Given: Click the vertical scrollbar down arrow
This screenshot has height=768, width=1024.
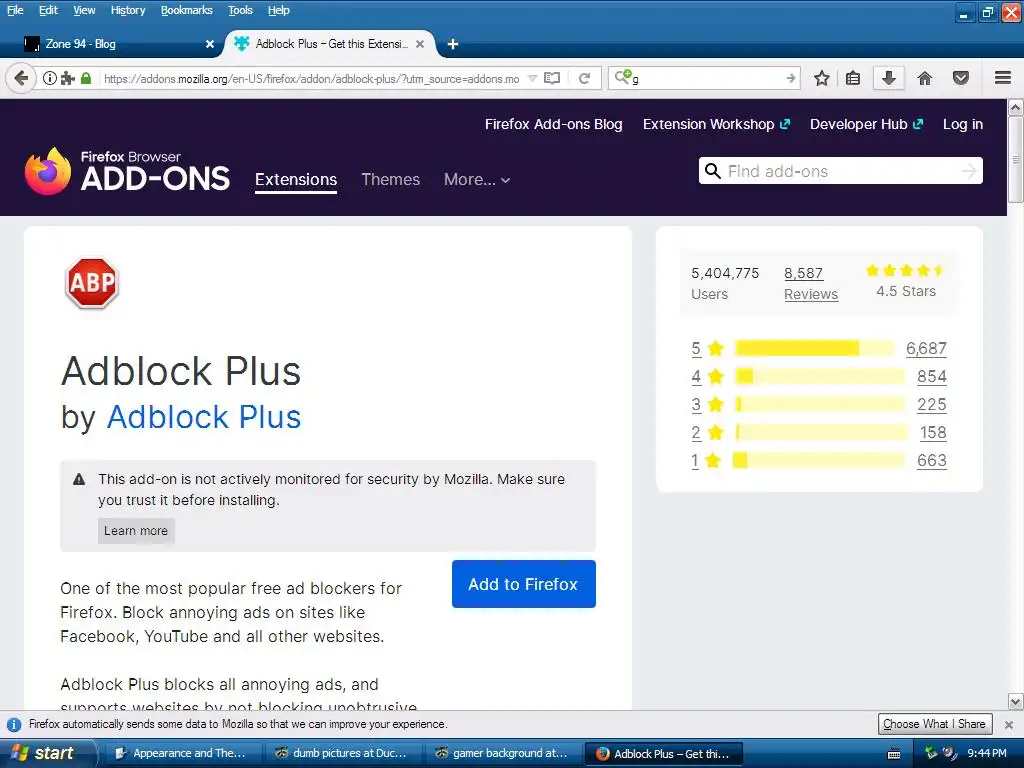Looking at the screenshot, I should [1016, 702].
